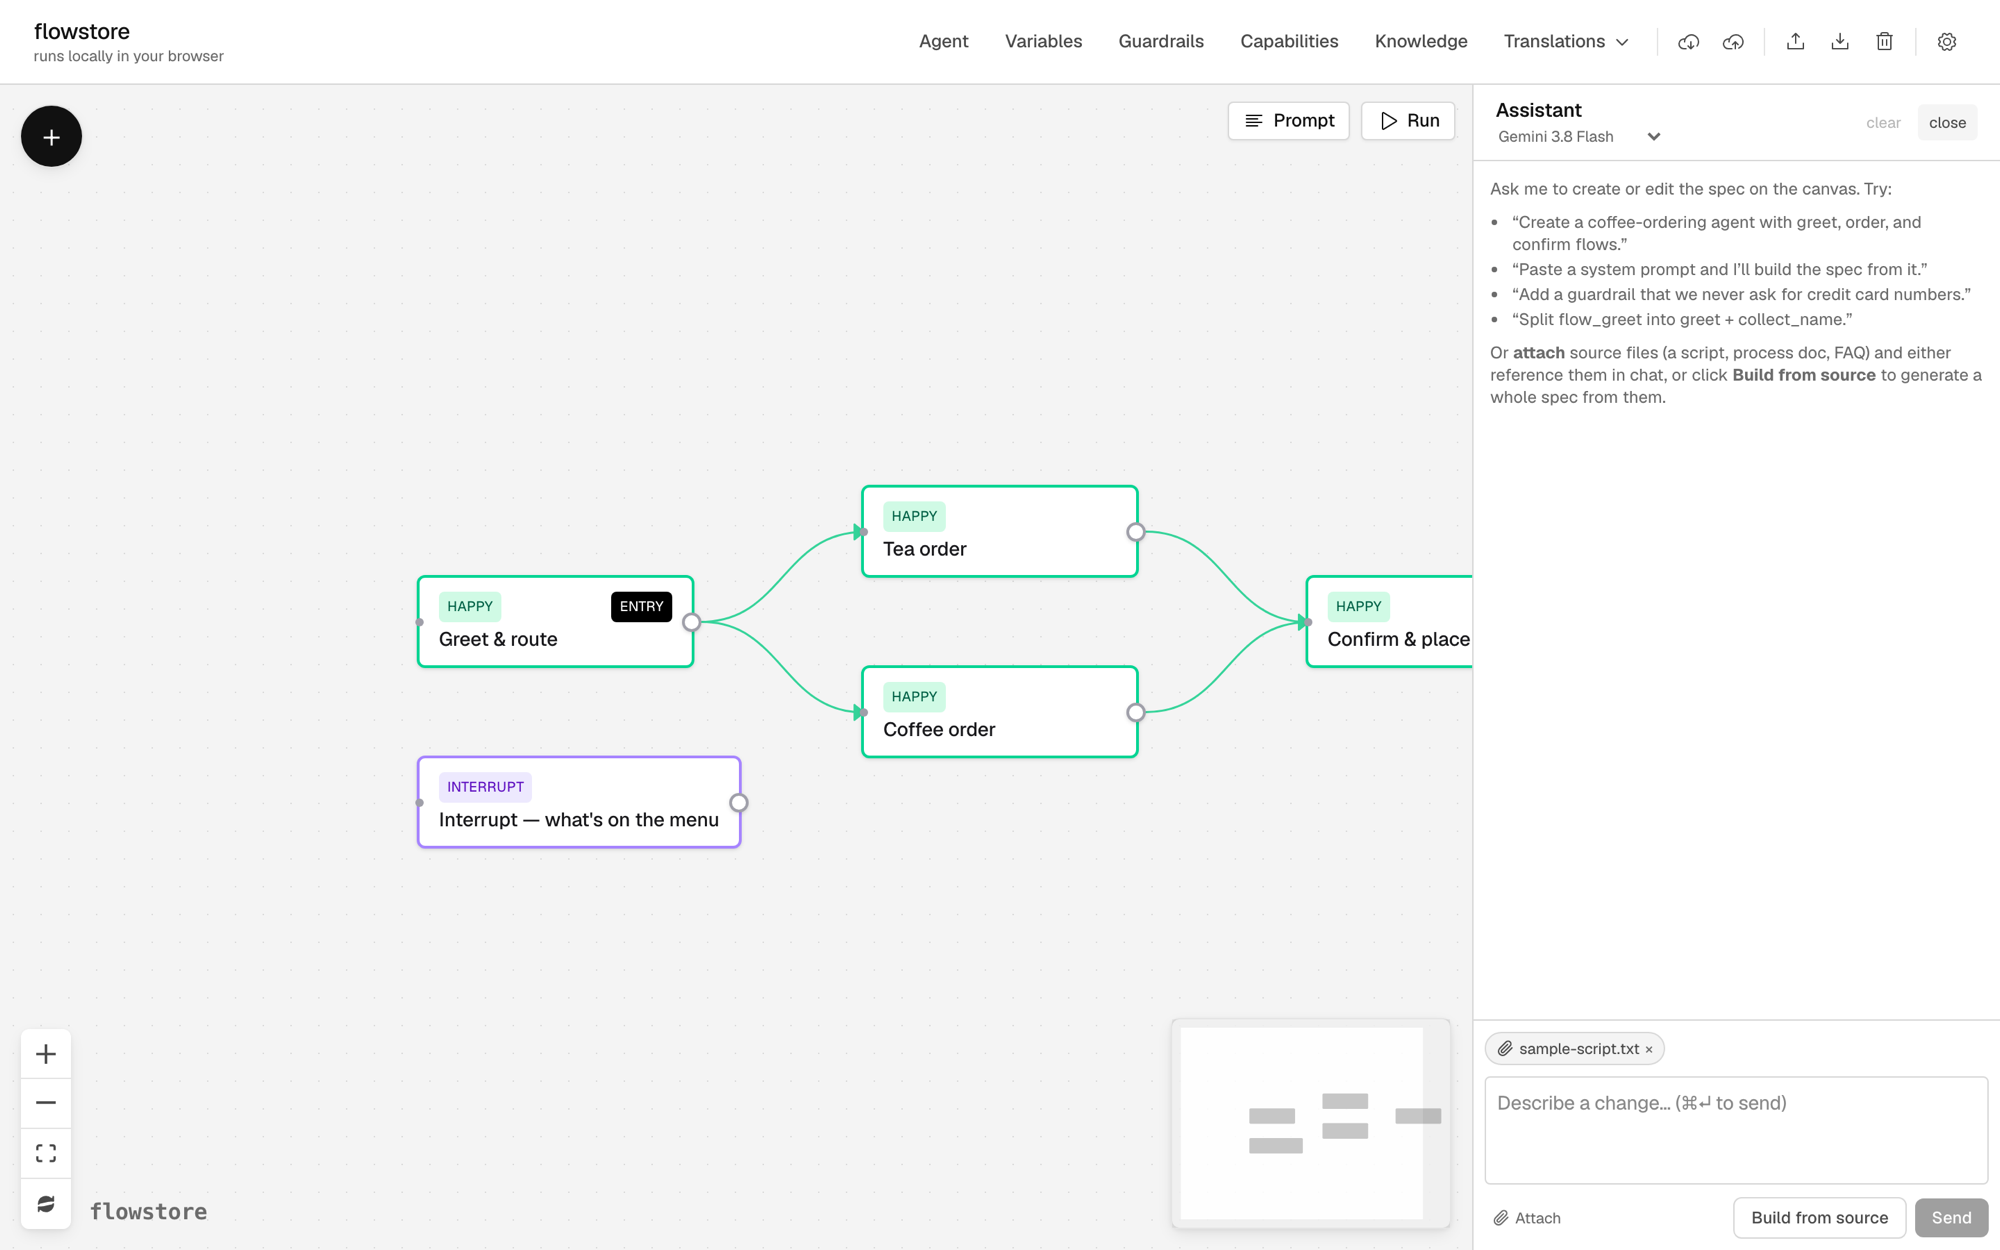This screenshot has height=1250, width=2000.
Task: Click the flowstore title in header
Action: click(x=82, y=31)
